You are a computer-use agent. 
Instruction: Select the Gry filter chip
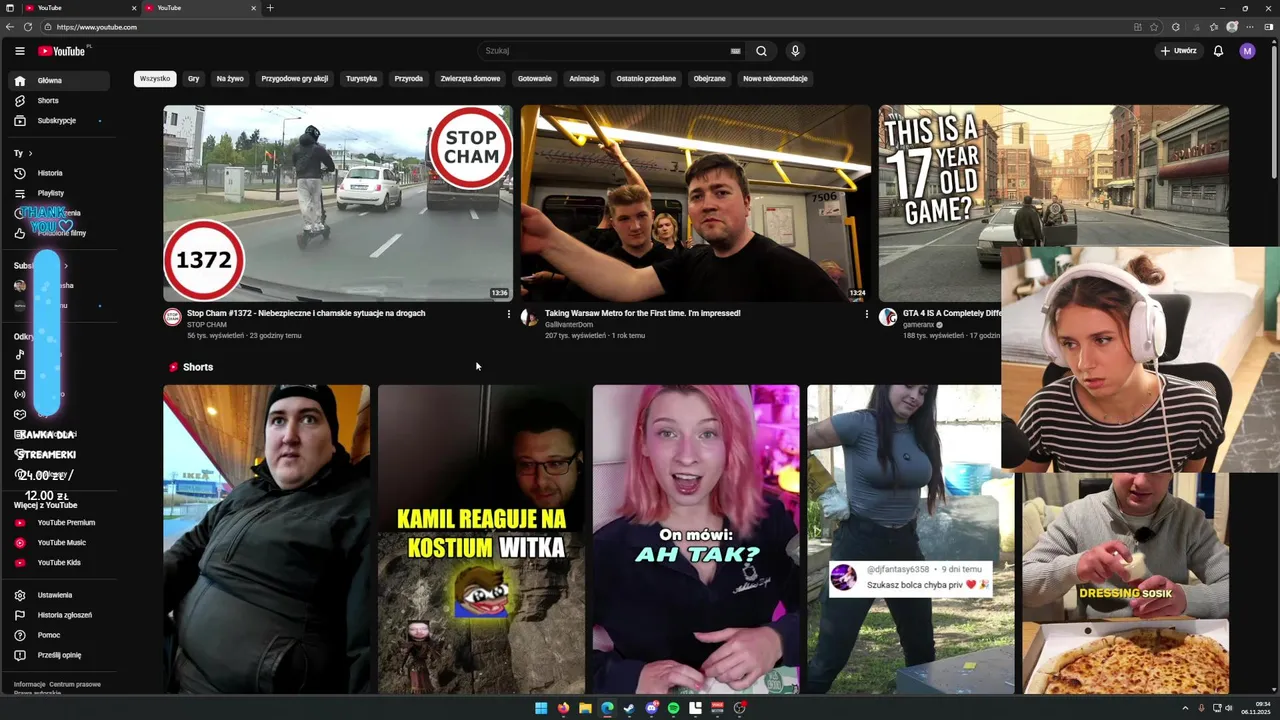pos(194,78)
